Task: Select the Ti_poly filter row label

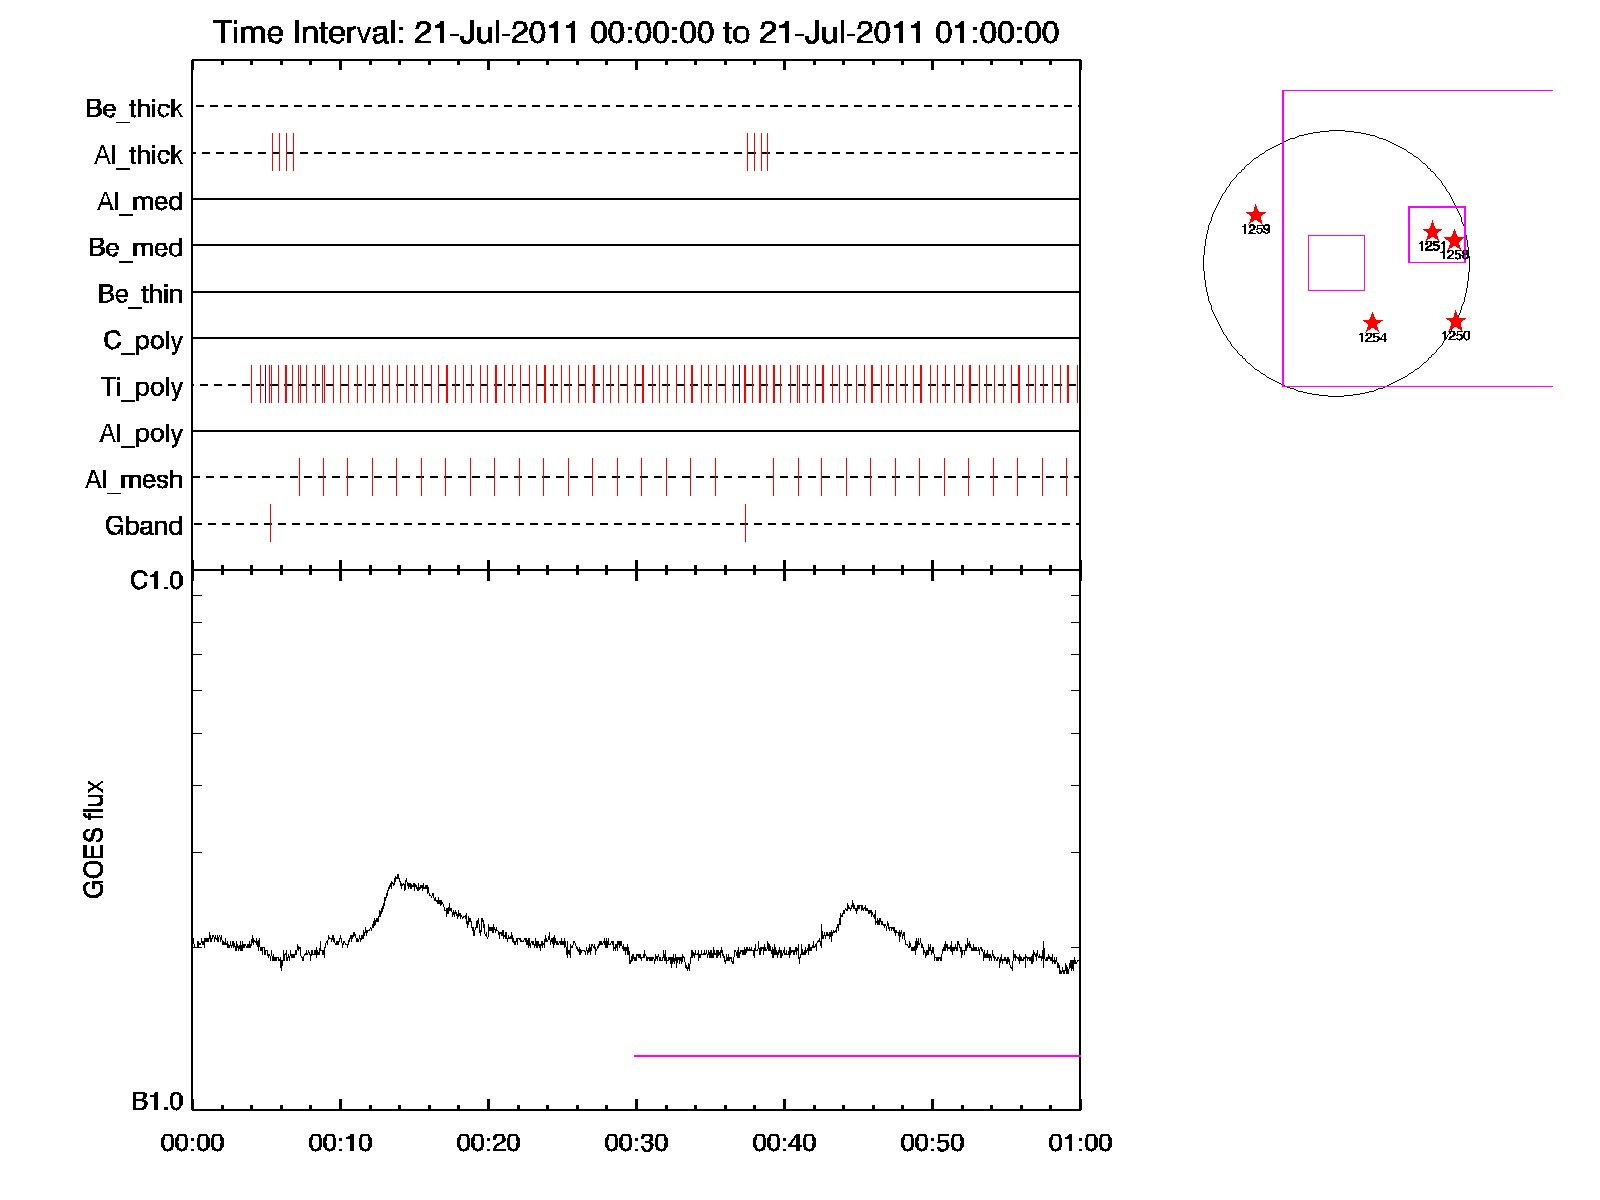Action: point(141,387)
